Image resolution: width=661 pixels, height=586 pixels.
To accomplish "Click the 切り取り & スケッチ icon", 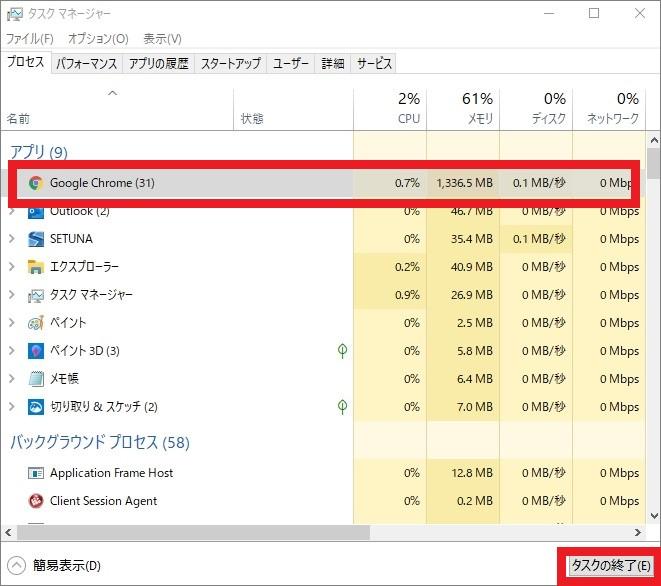I will [x=36, y=407].
